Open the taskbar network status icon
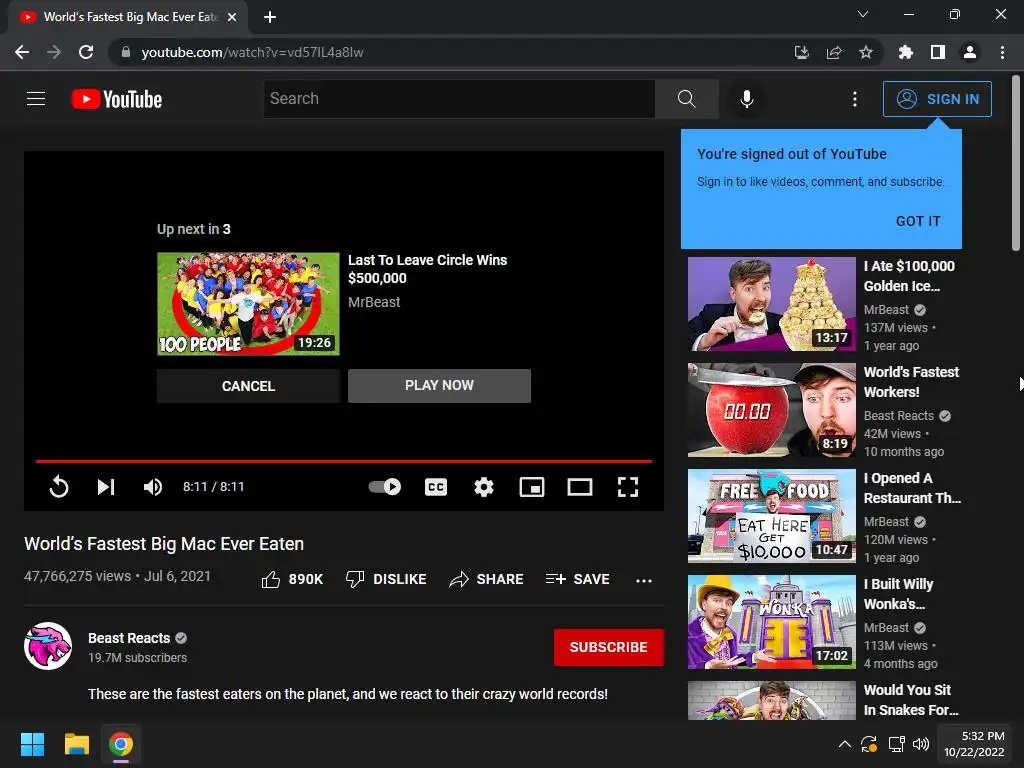Viewport: 1024px width, 768px height. tap(896, 744)
